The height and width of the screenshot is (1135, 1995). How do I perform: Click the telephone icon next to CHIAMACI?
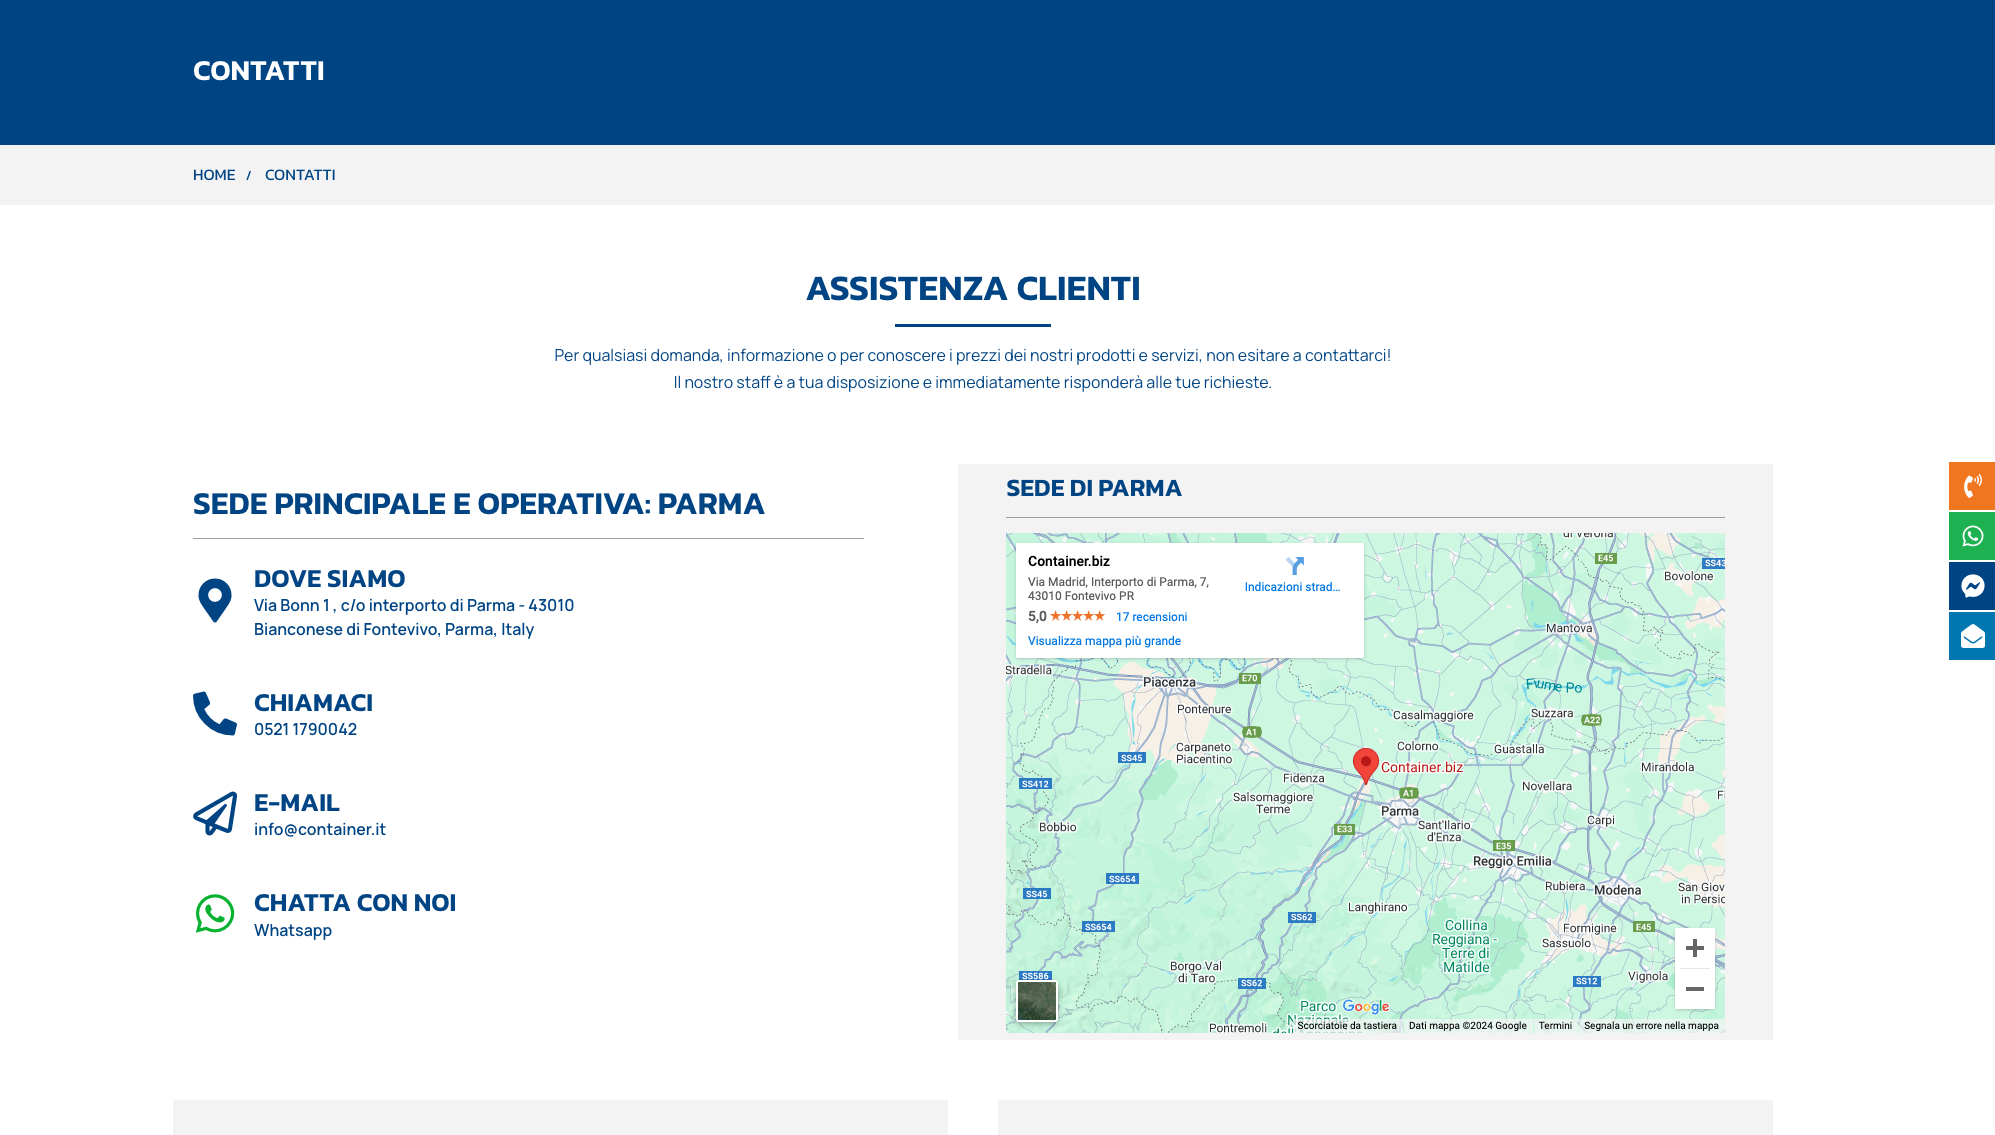pyautogui.click(x=211, y=712)
